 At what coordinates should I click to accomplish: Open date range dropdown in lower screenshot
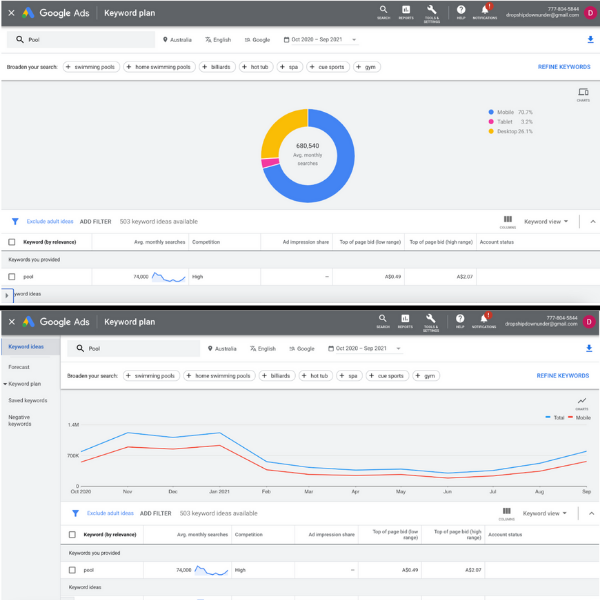(x=365, y=348)
